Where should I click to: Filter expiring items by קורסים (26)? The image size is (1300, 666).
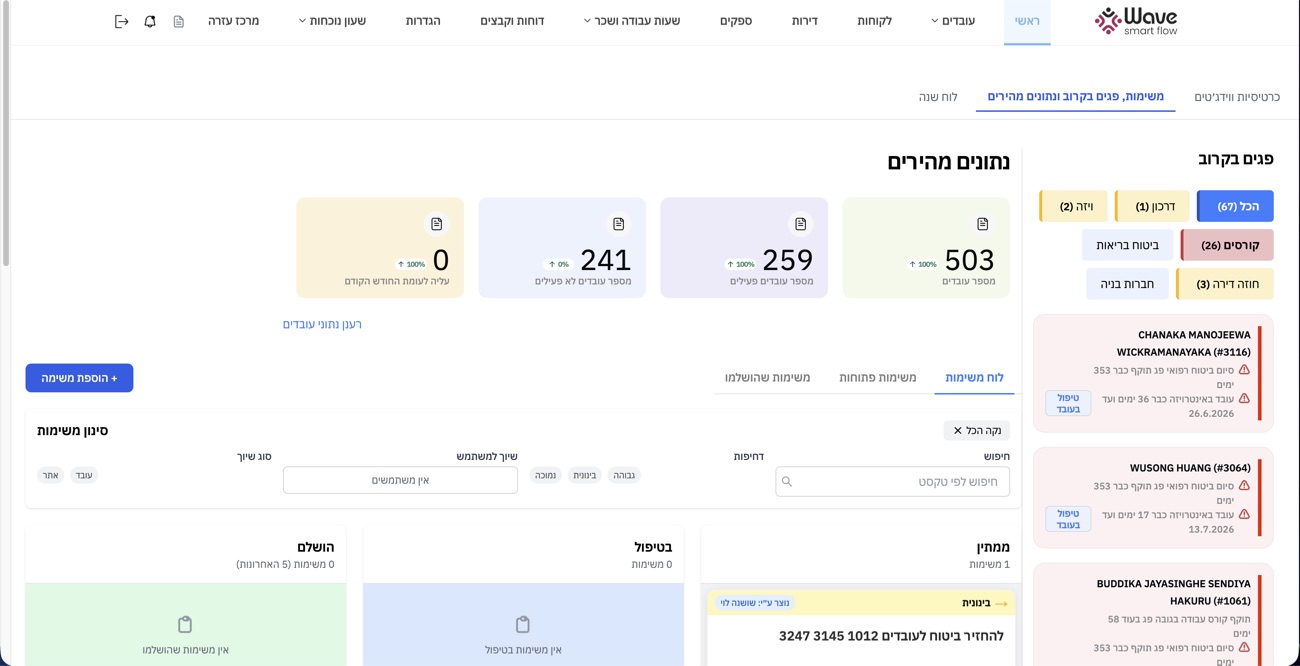(1227, 245)
